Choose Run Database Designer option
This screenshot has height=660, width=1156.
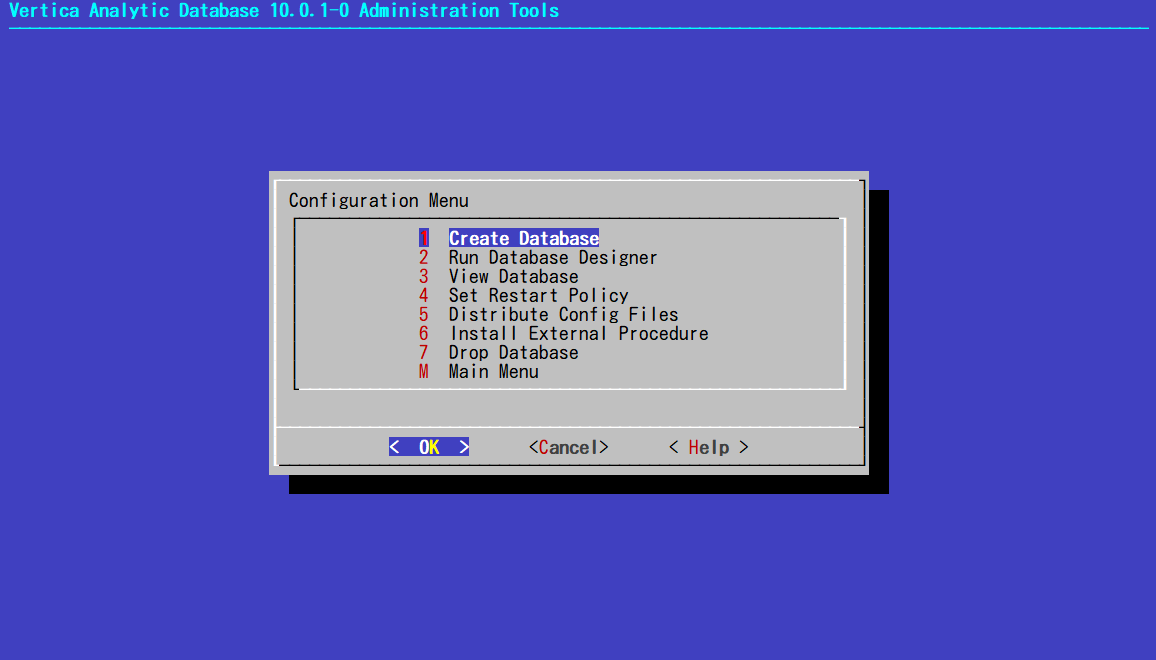point(552,257)
